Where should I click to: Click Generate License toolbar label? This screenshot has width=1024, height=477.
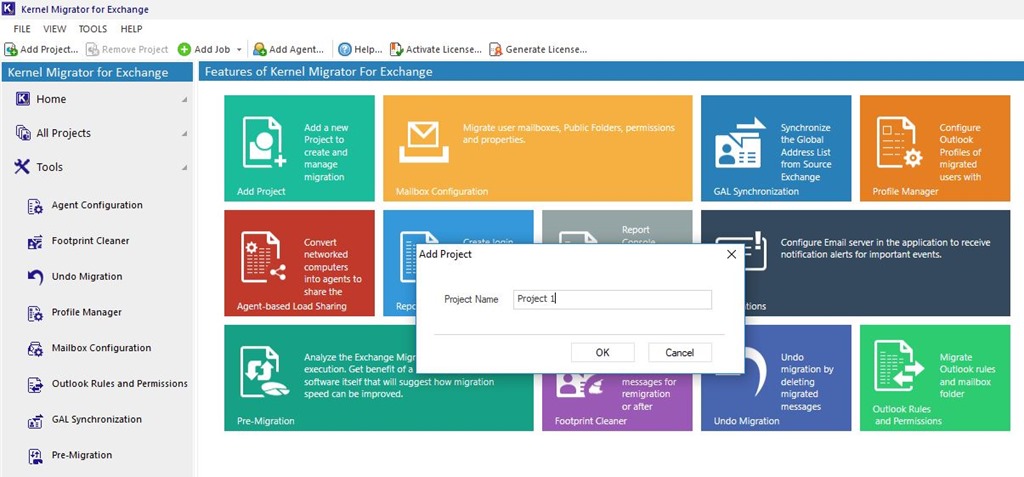point(546,50)
